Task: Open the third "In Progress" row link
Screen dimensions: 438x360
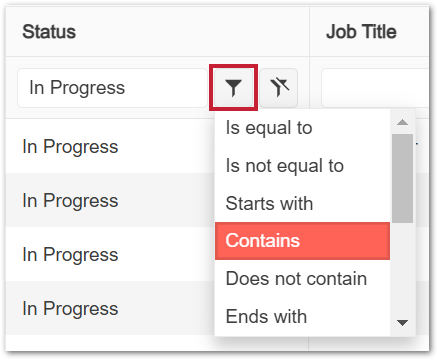Action: [x=70, y=255]
